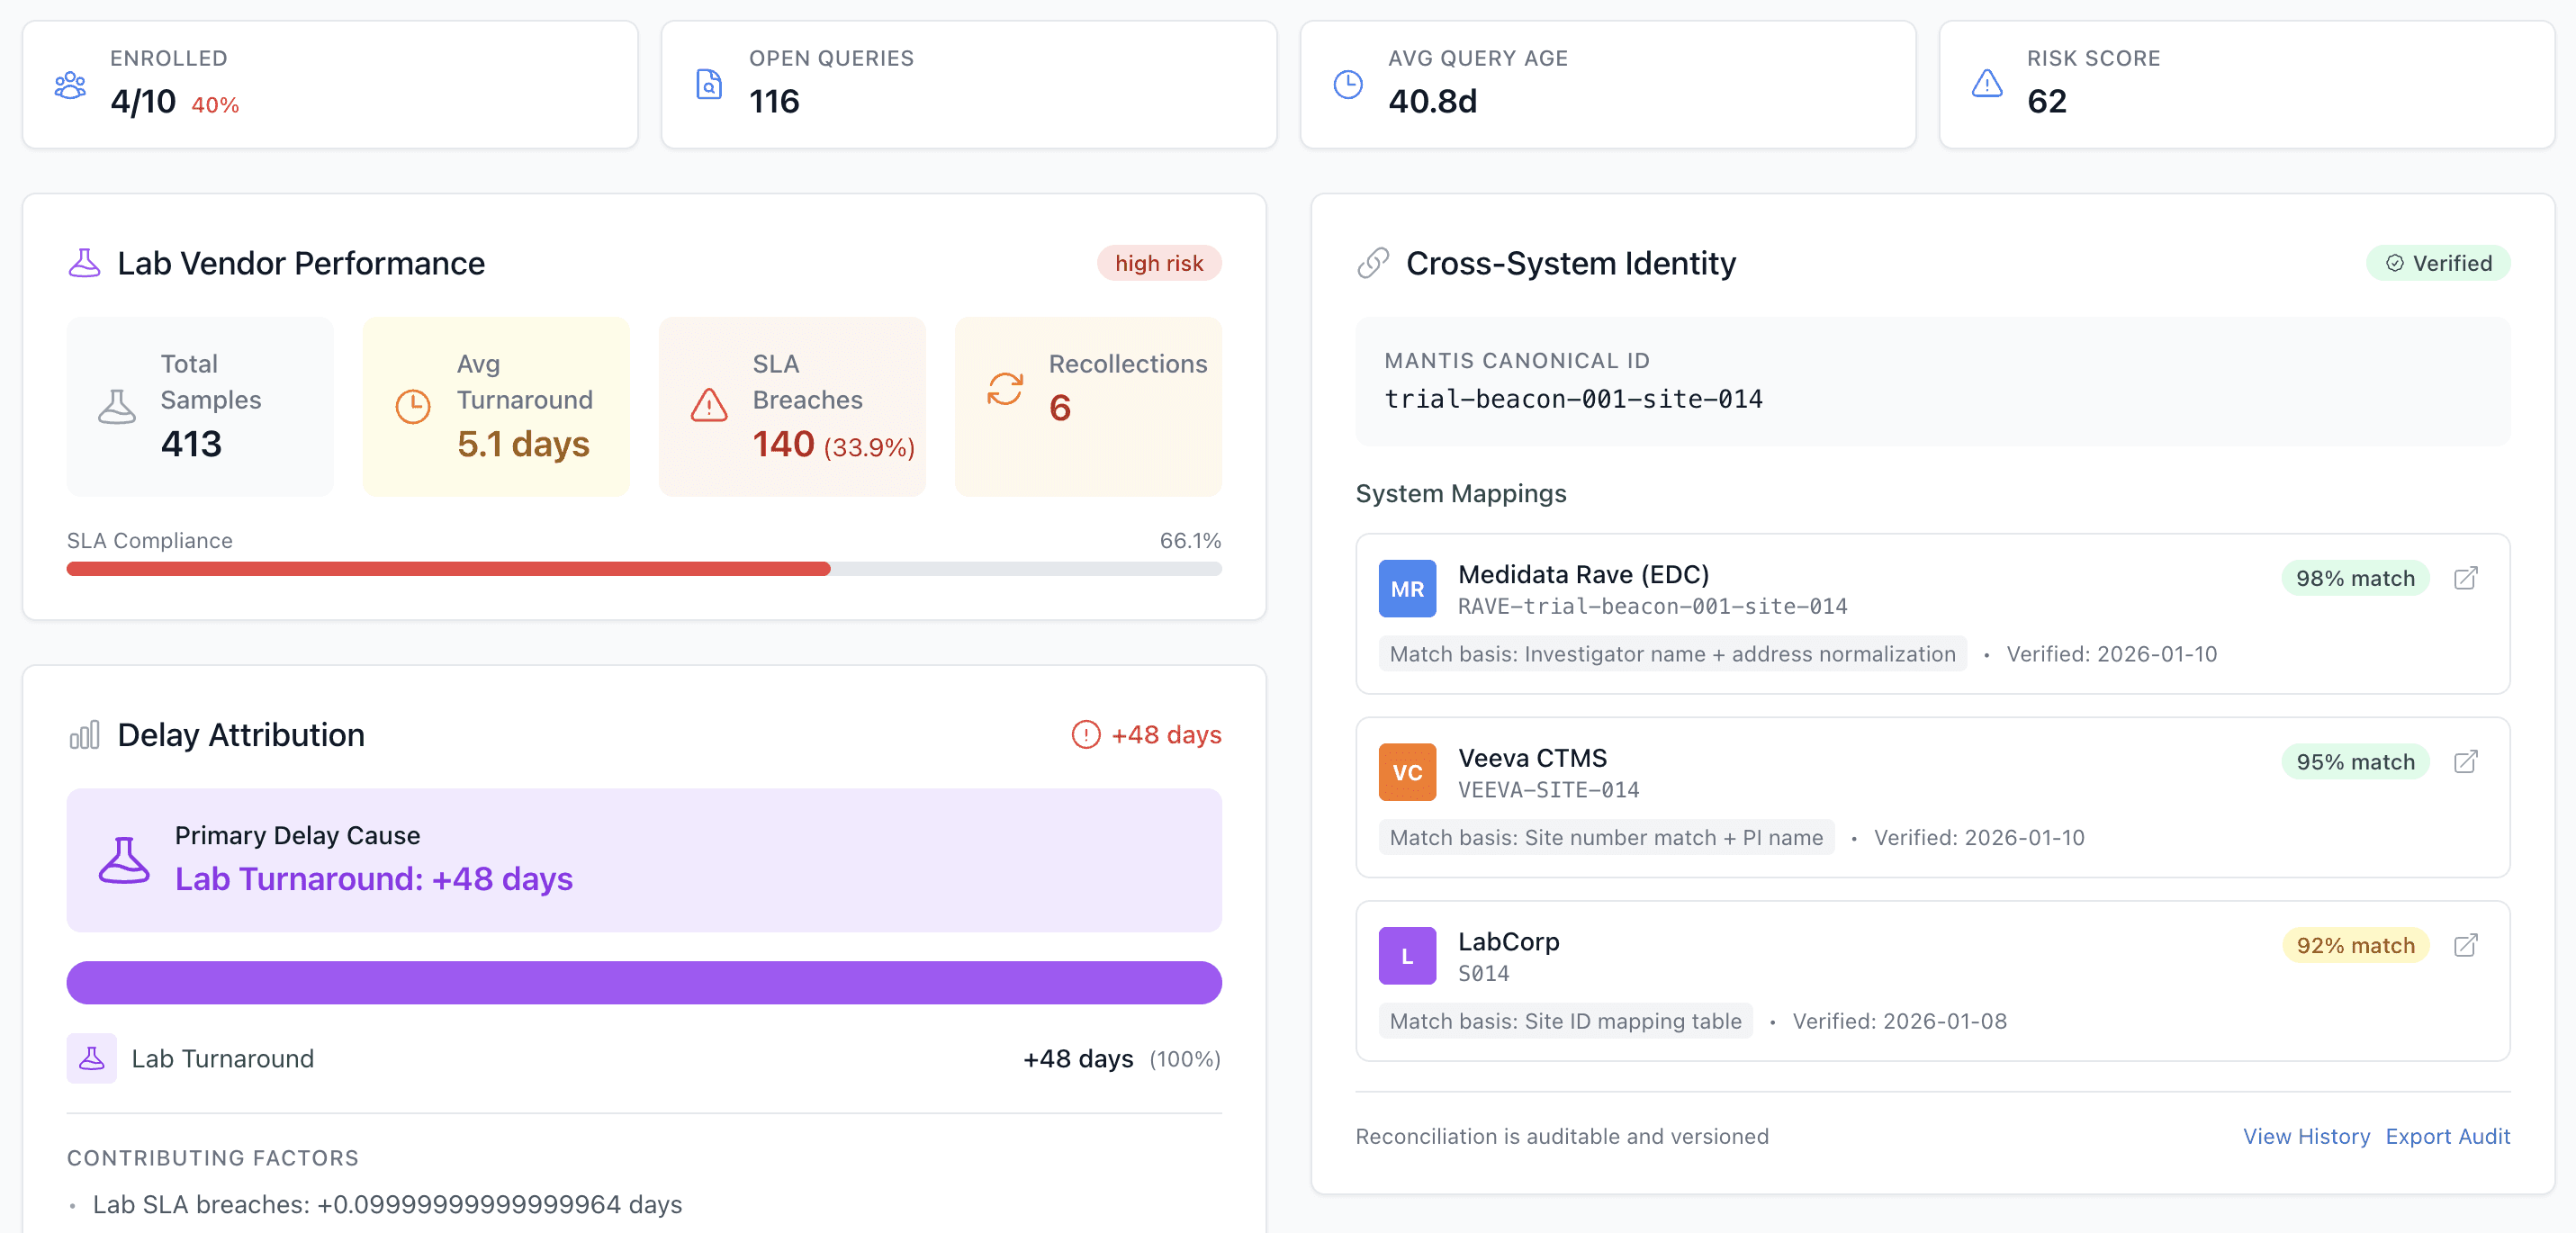Click the Avg Turnaround clock icon
This screenshot has width=2576, height=1233.
pyautogui.click(x=413, y=405)
